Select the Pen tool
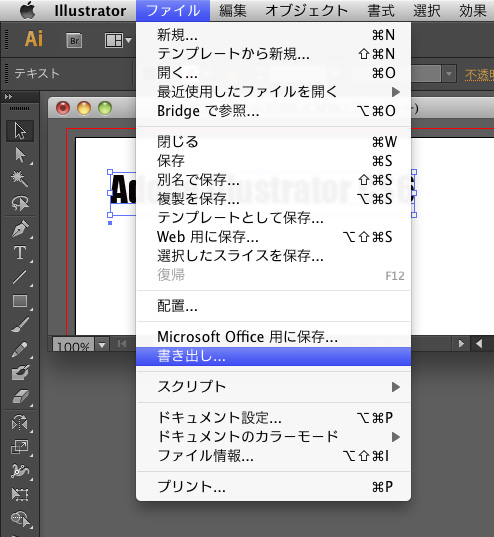 (x=20, y=229)
